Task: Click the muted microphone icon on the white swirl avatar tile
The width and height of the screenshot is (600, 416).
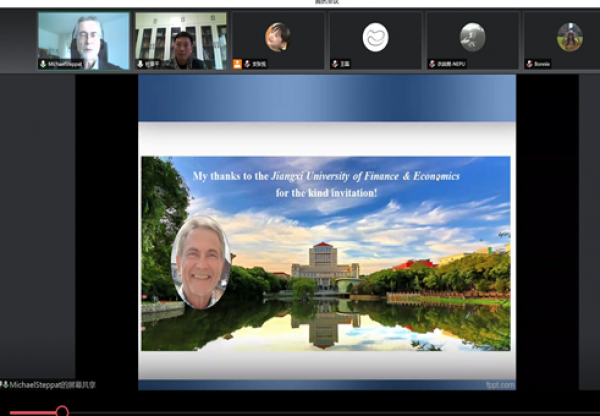Action: click(335, 64)
